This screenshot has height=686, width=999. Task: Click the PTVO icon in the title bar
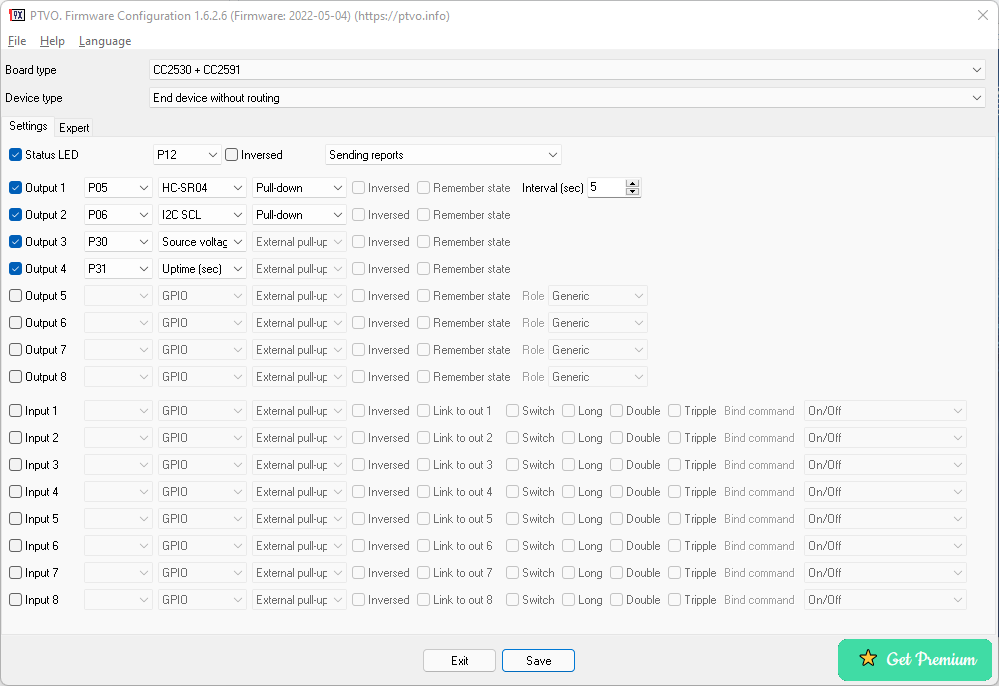point(17,15)
